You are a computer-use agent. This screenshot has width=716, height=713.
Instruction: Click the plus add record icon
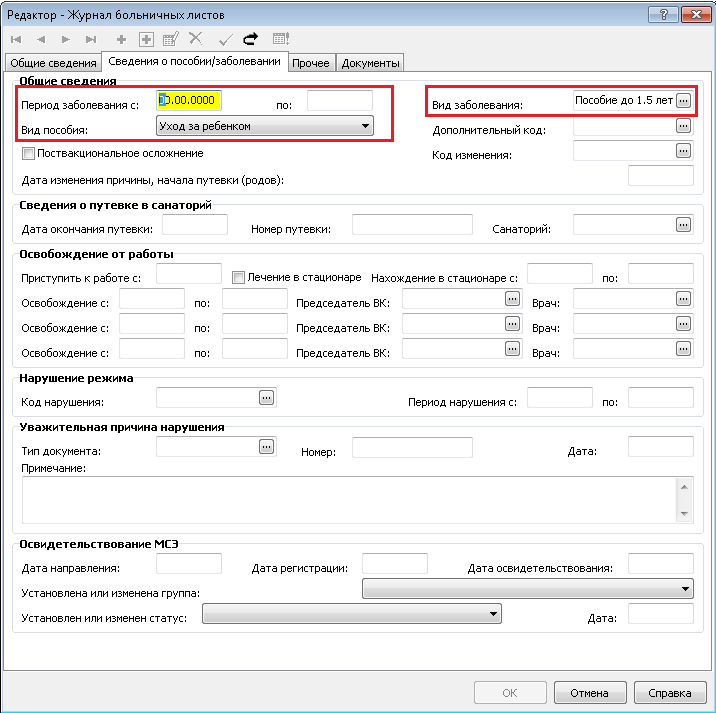point(121,39)
